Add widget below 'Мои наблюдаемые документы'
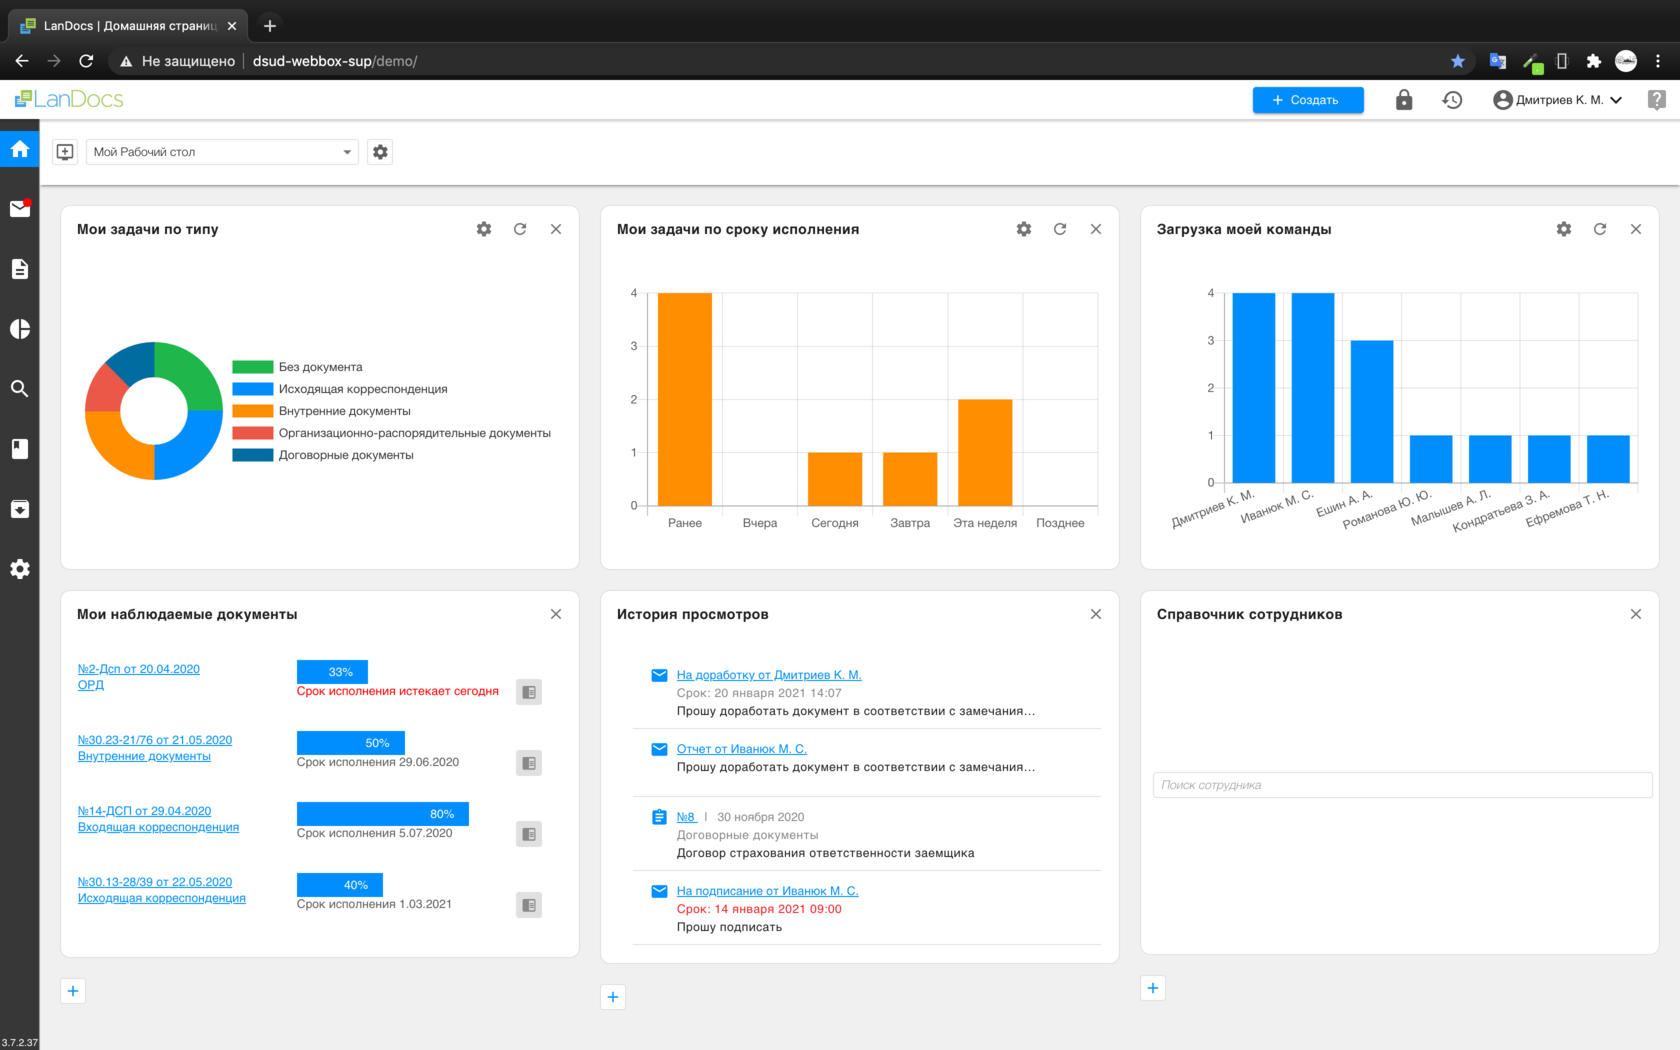Image resolution: width=1680 pixels, height=1050 pixels. click(73, 991)
